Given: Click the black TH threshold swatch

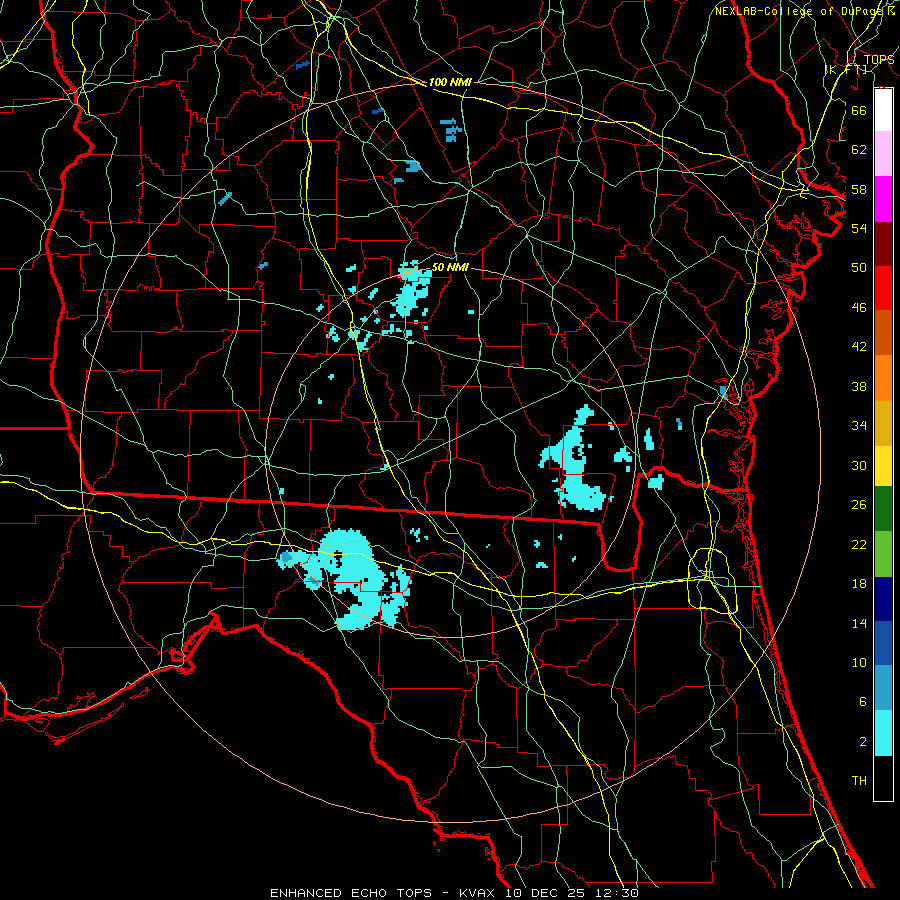Looking at the screenshot, I should point(883,778).
